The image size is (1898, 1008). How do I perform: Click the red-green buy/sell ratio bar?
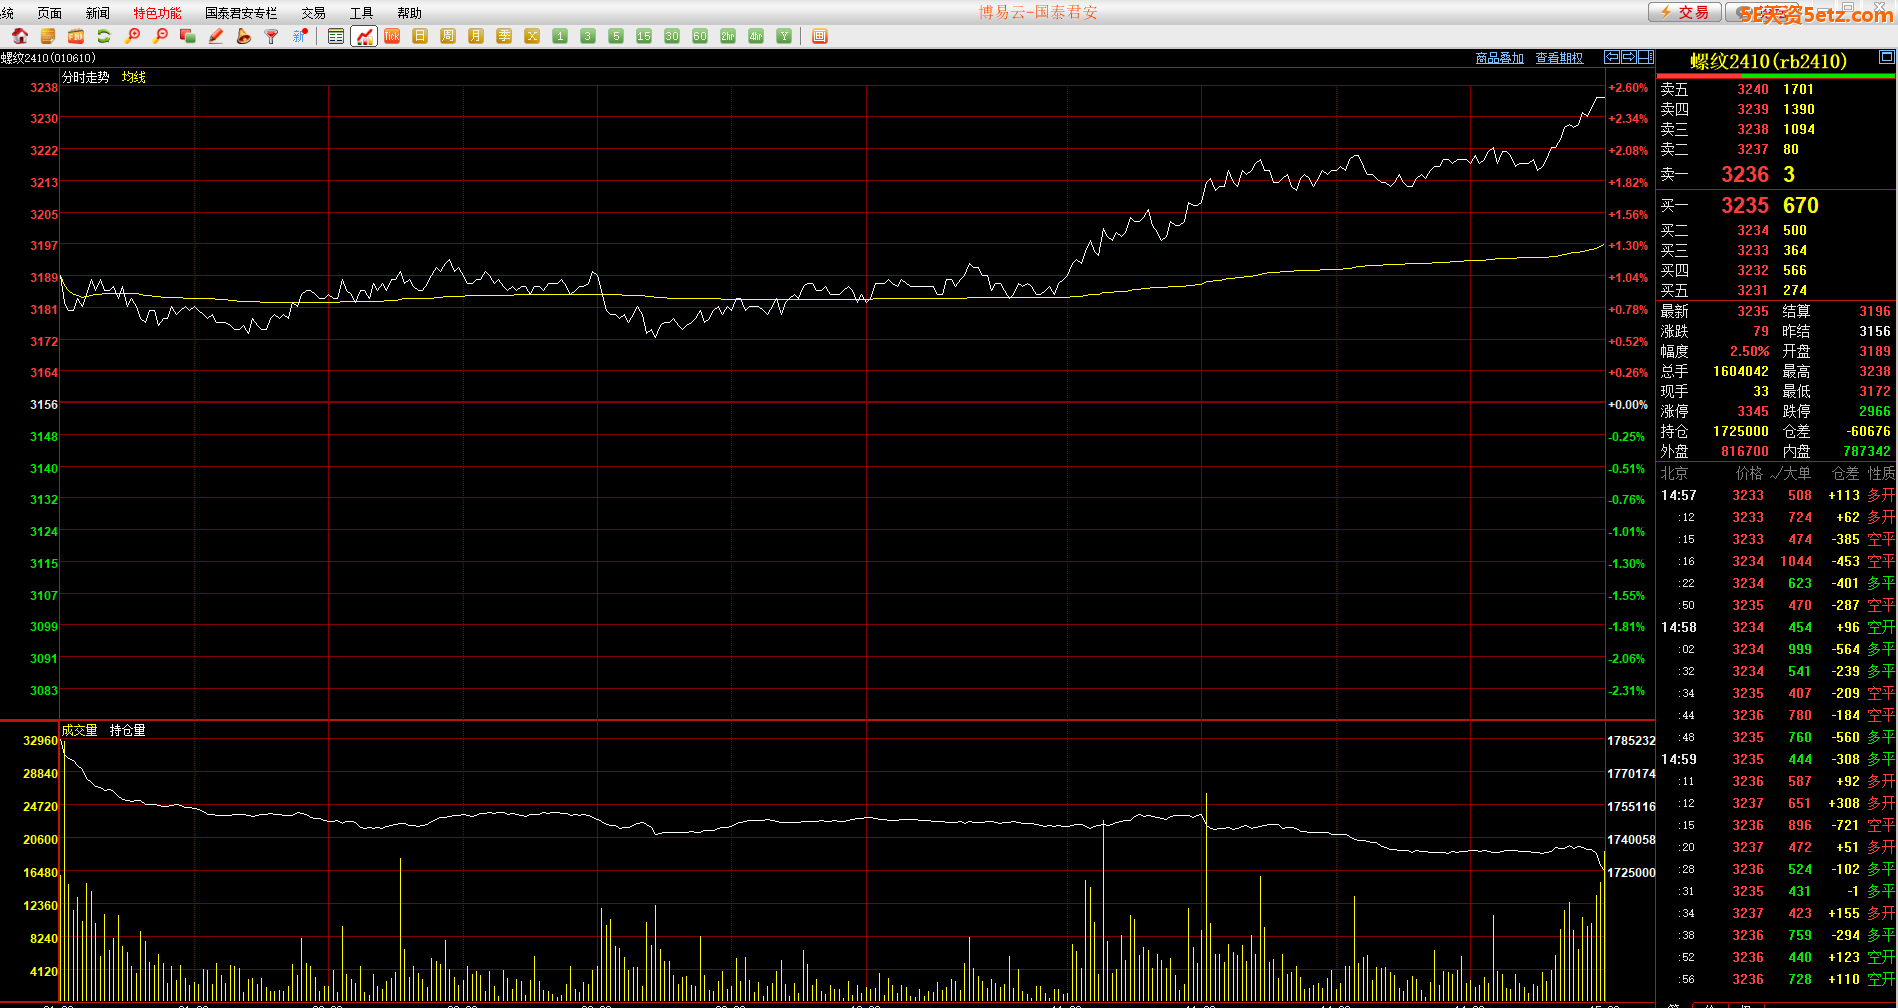point(1775,75)
